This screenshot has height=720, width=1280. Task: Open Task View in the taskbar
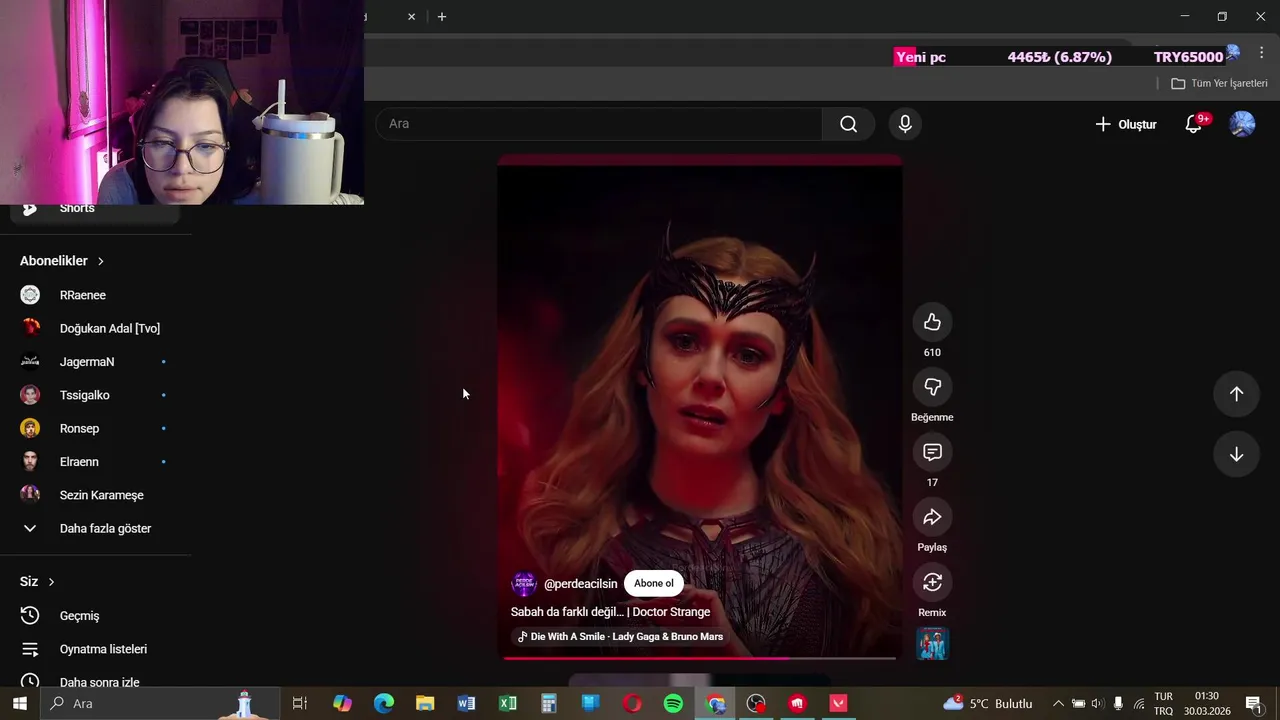(299, 704)
